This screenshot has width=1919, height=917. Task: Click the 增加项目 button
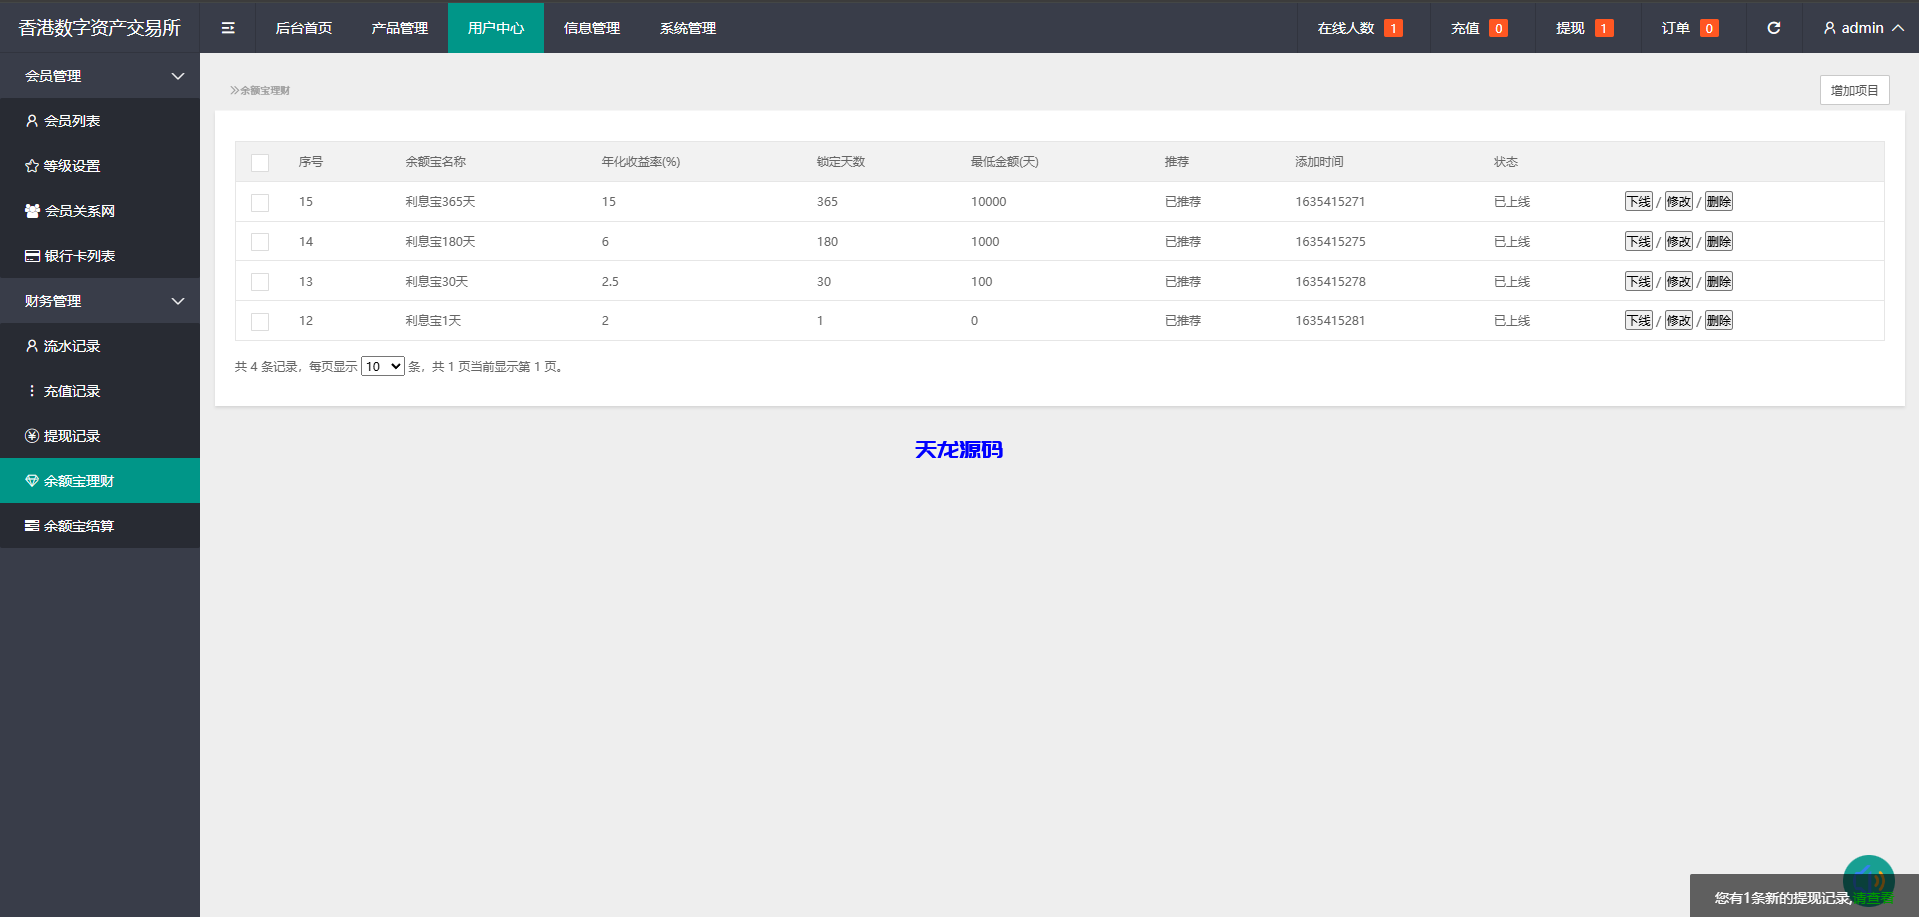(1854, 90)
